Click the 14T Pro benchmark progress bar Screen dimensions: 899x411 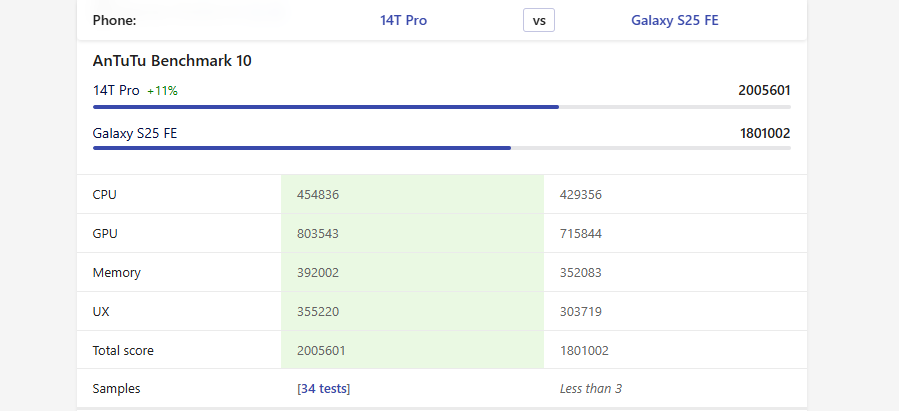[x=442, y=107]
